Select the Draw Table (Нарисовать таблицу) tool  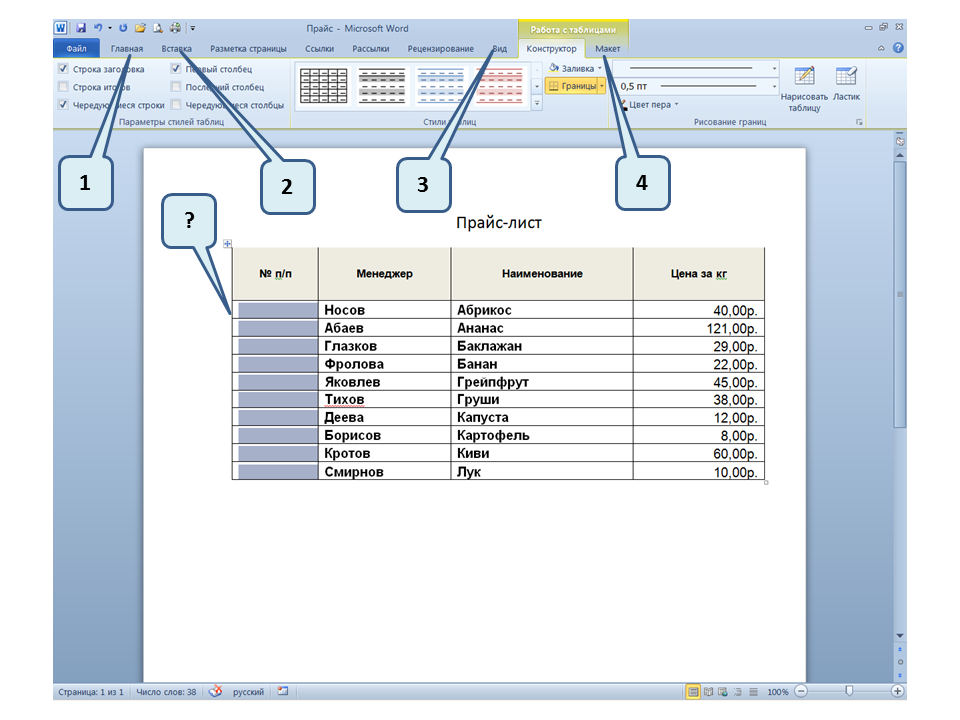point(803,89)
